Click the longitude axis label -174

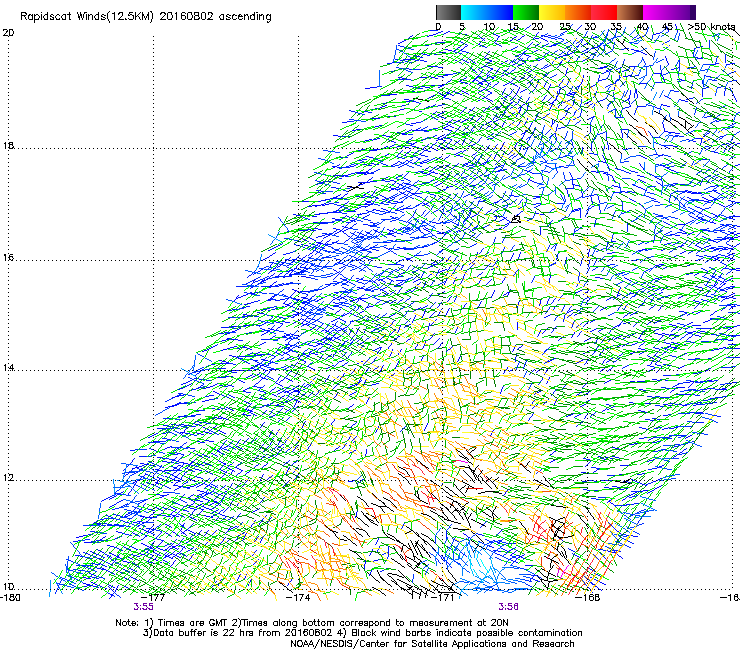coord(299,598)
